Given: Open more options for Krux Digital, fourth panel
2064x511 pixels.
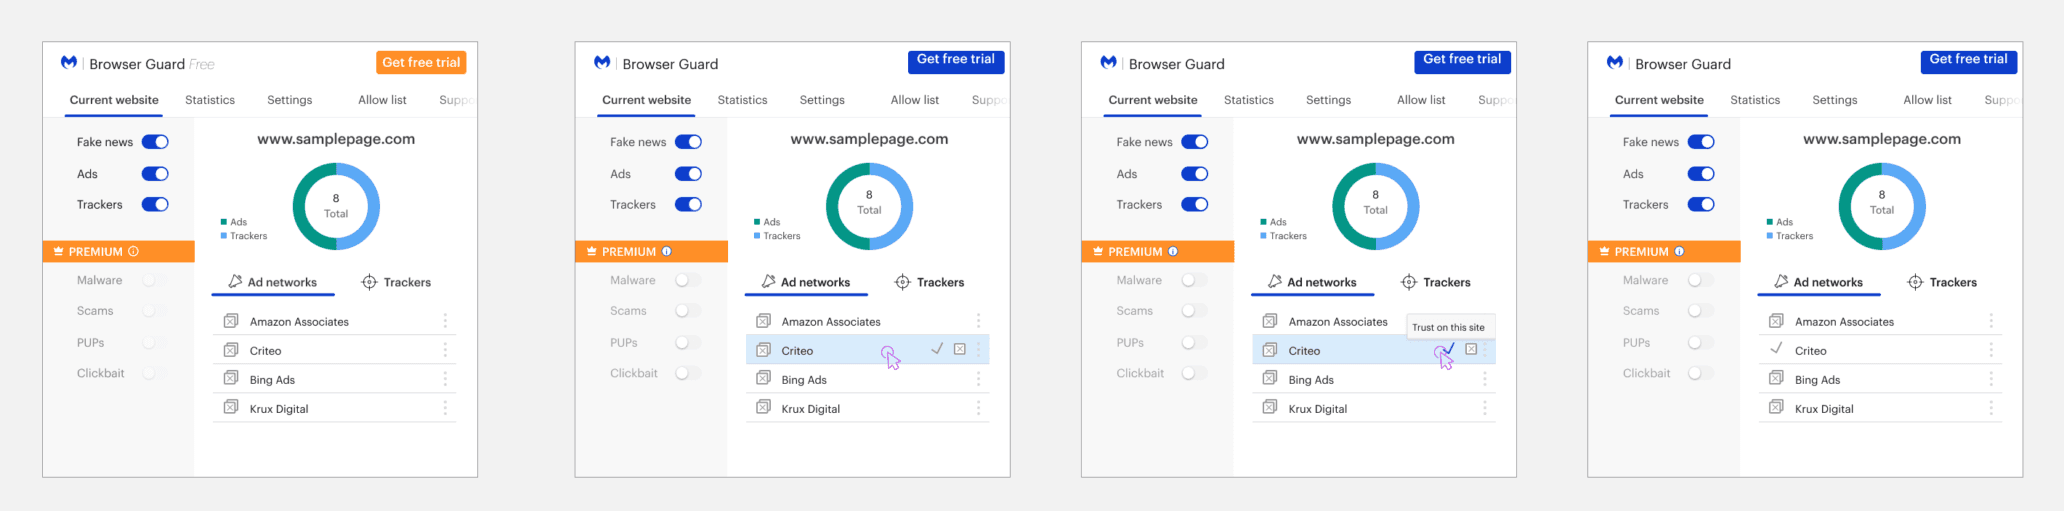Looking at the screenshot, I should pyautogui.click(x=1991, y=408).
